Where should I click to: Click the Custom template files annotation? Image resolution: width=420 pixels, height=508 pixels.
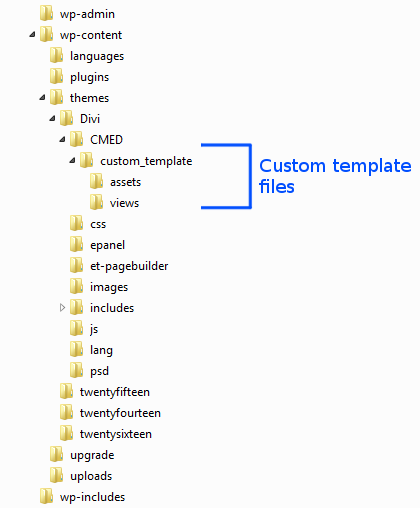click(x=335, y=176)
